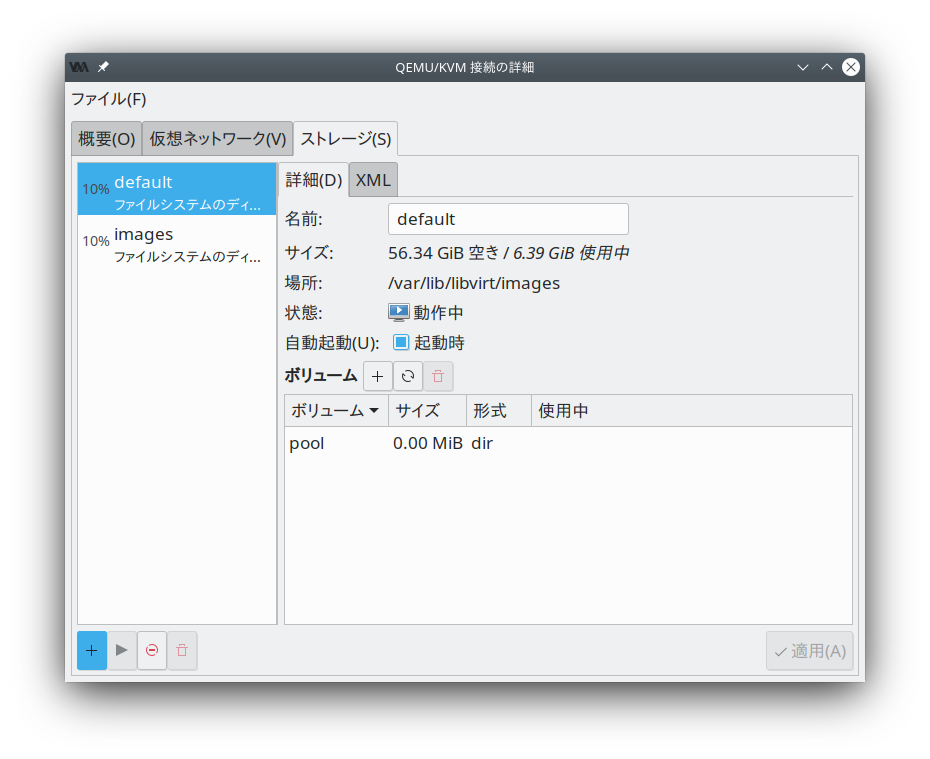Image resolution: width=930 pixels, height=759 pixels.
Task: Select the images storage pool
Action: coord(177,243)
